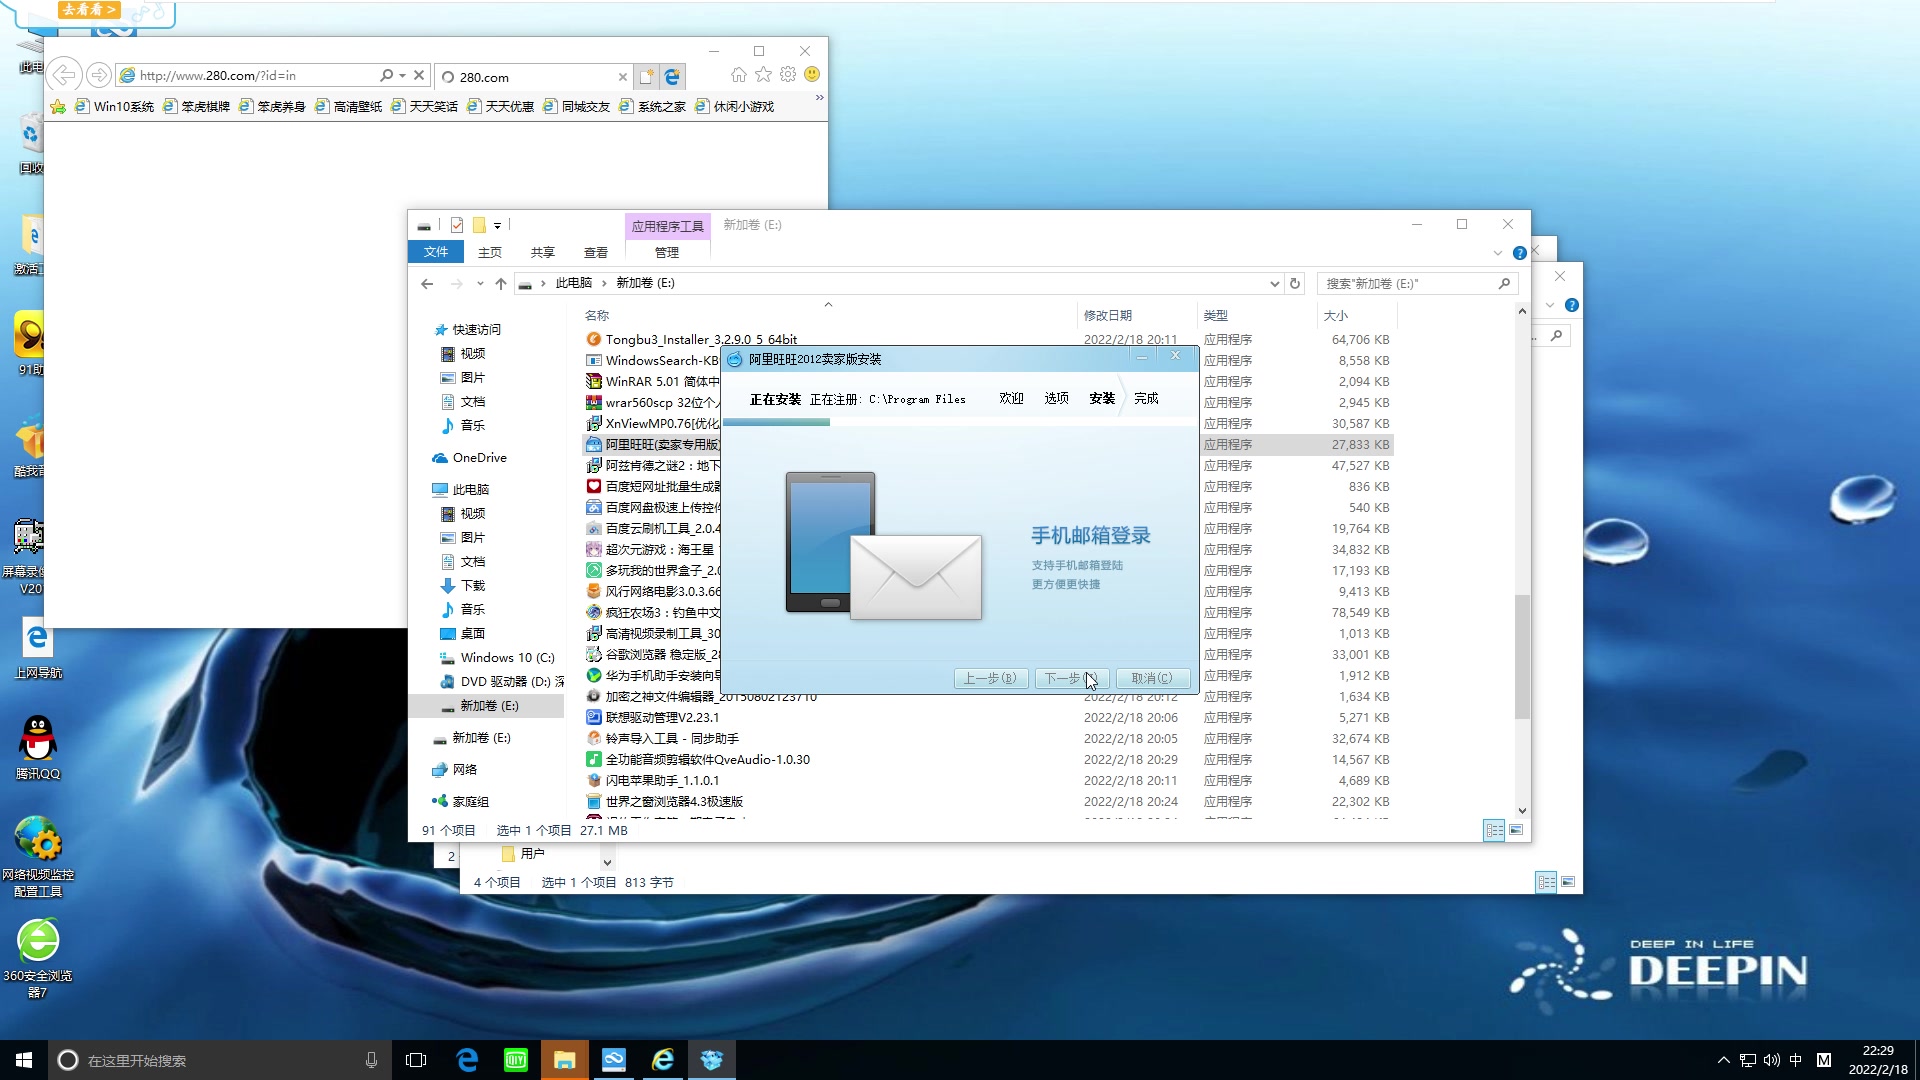Switch to large icons view in Explorer

pos(1516,831)
